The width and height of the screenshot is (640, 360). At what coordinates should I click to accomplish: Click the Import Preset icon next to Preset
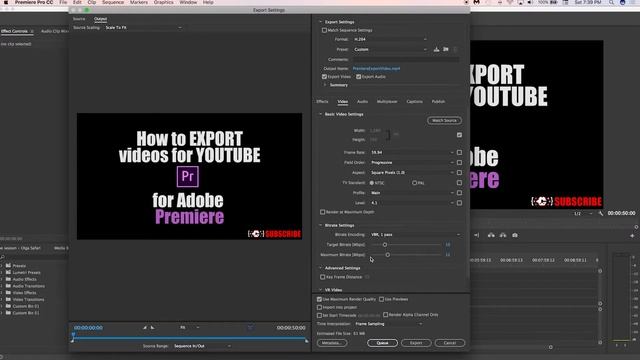446,49
